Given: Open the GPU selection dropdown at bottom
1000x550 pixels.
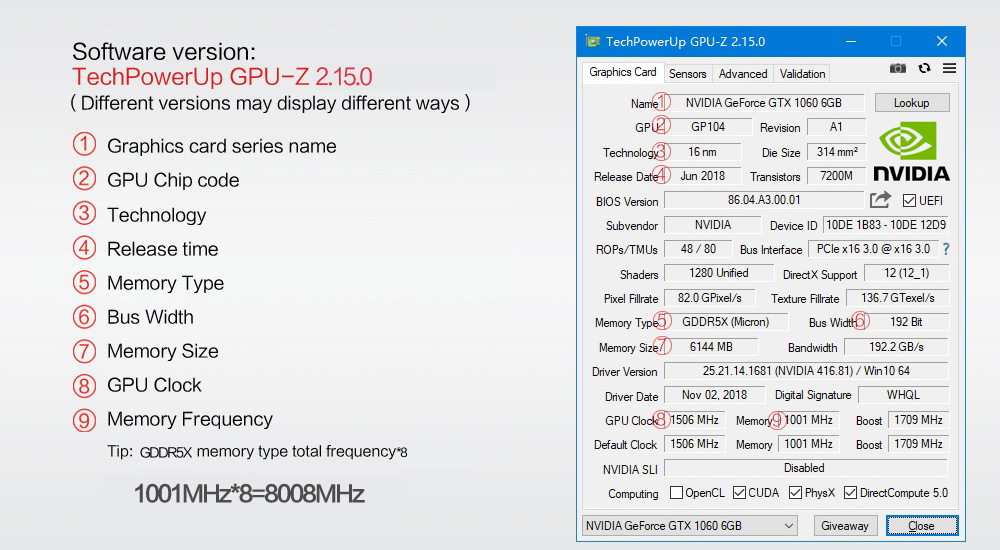Looking at the screenshot, I should [x=690, y=526].
